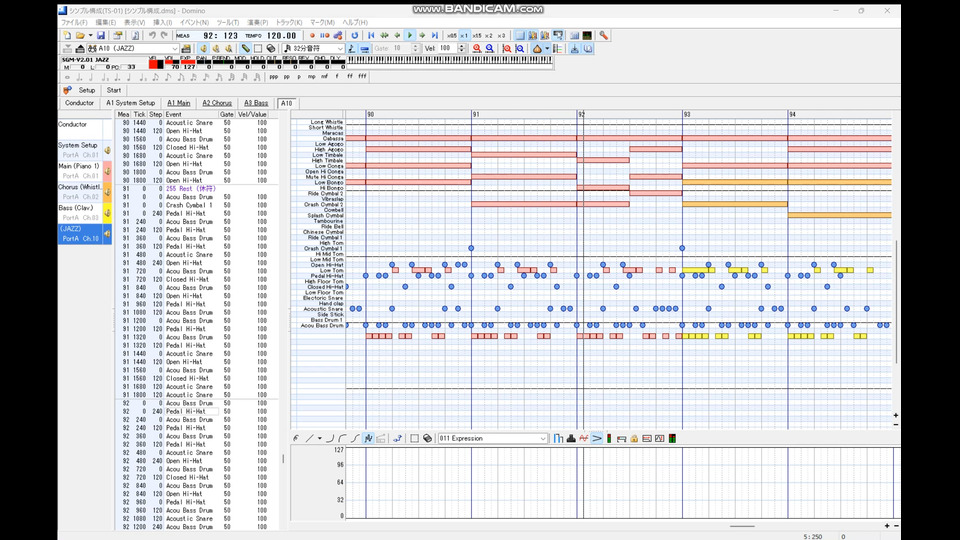Click the Open folder icon in toolbar
Image resolution: width=960 pixels, height=540 pixels.
point(80,36)
